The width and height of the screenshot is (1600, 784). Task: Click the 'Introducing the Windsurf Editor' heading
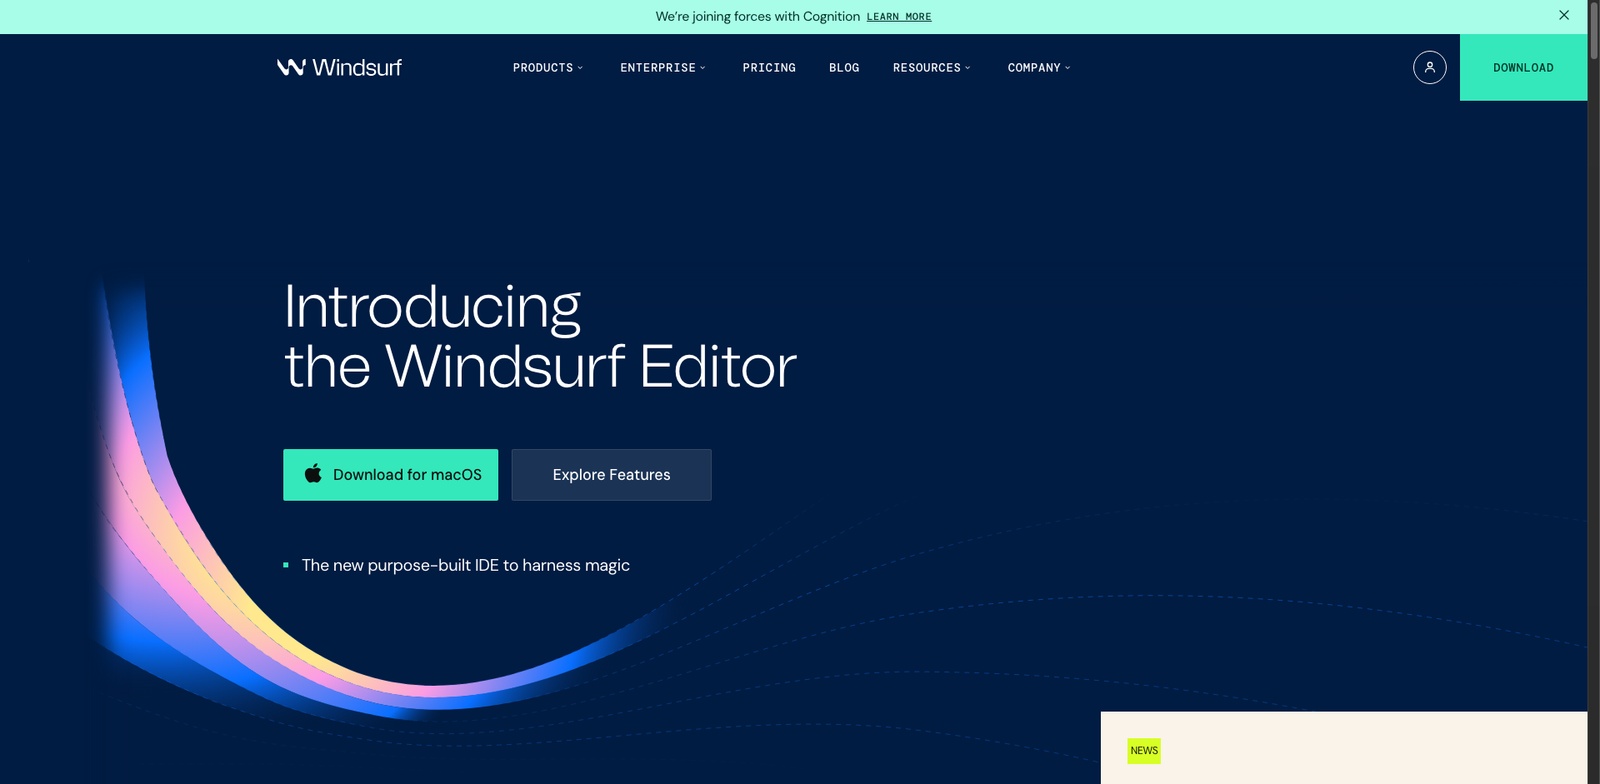(x=540, y=336)
